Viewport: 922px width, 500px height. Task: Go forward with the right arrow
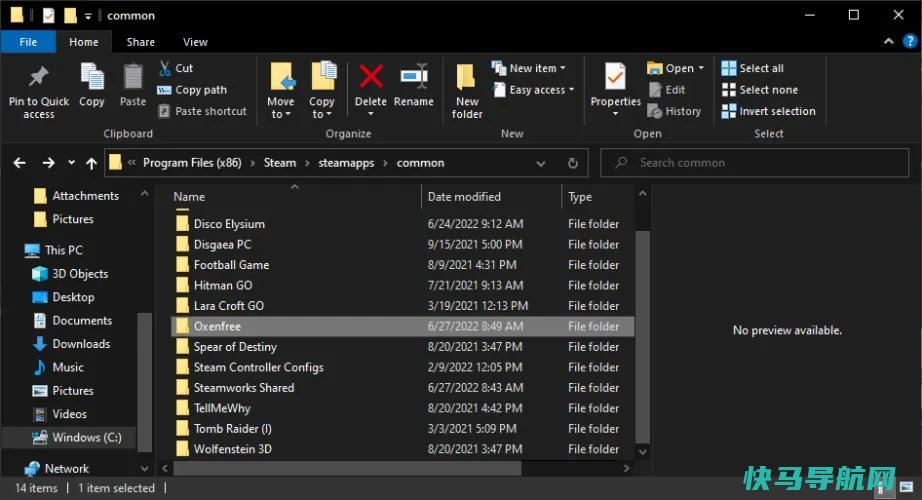[x=48, y=163]
